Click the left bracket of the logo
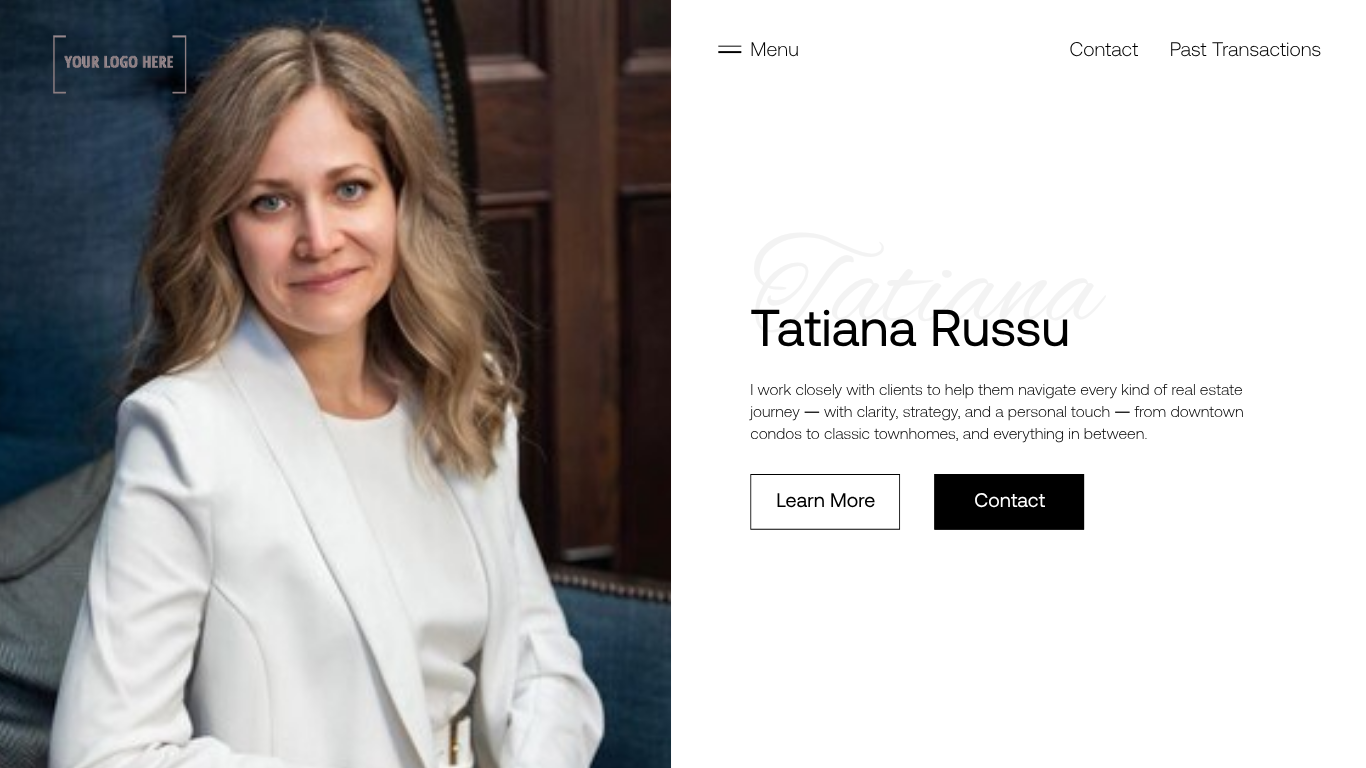This screenshot has height=768, width=1366. pos(59,64)
